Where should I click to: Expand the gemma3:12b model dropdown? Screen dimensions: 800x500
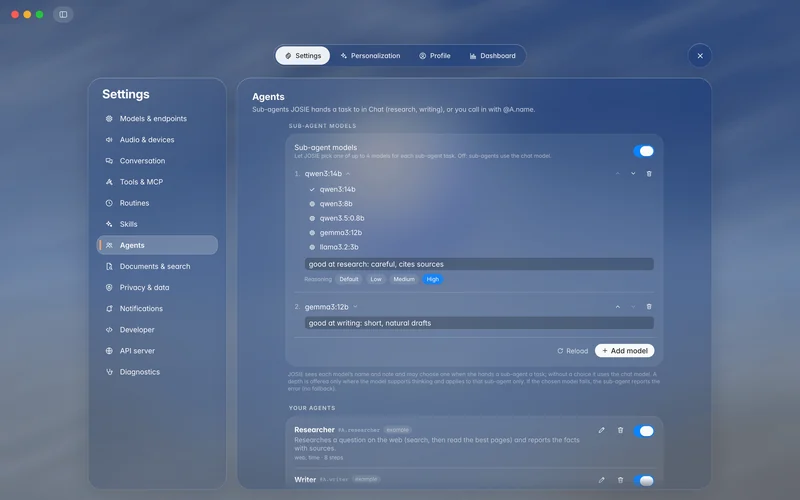331,307
